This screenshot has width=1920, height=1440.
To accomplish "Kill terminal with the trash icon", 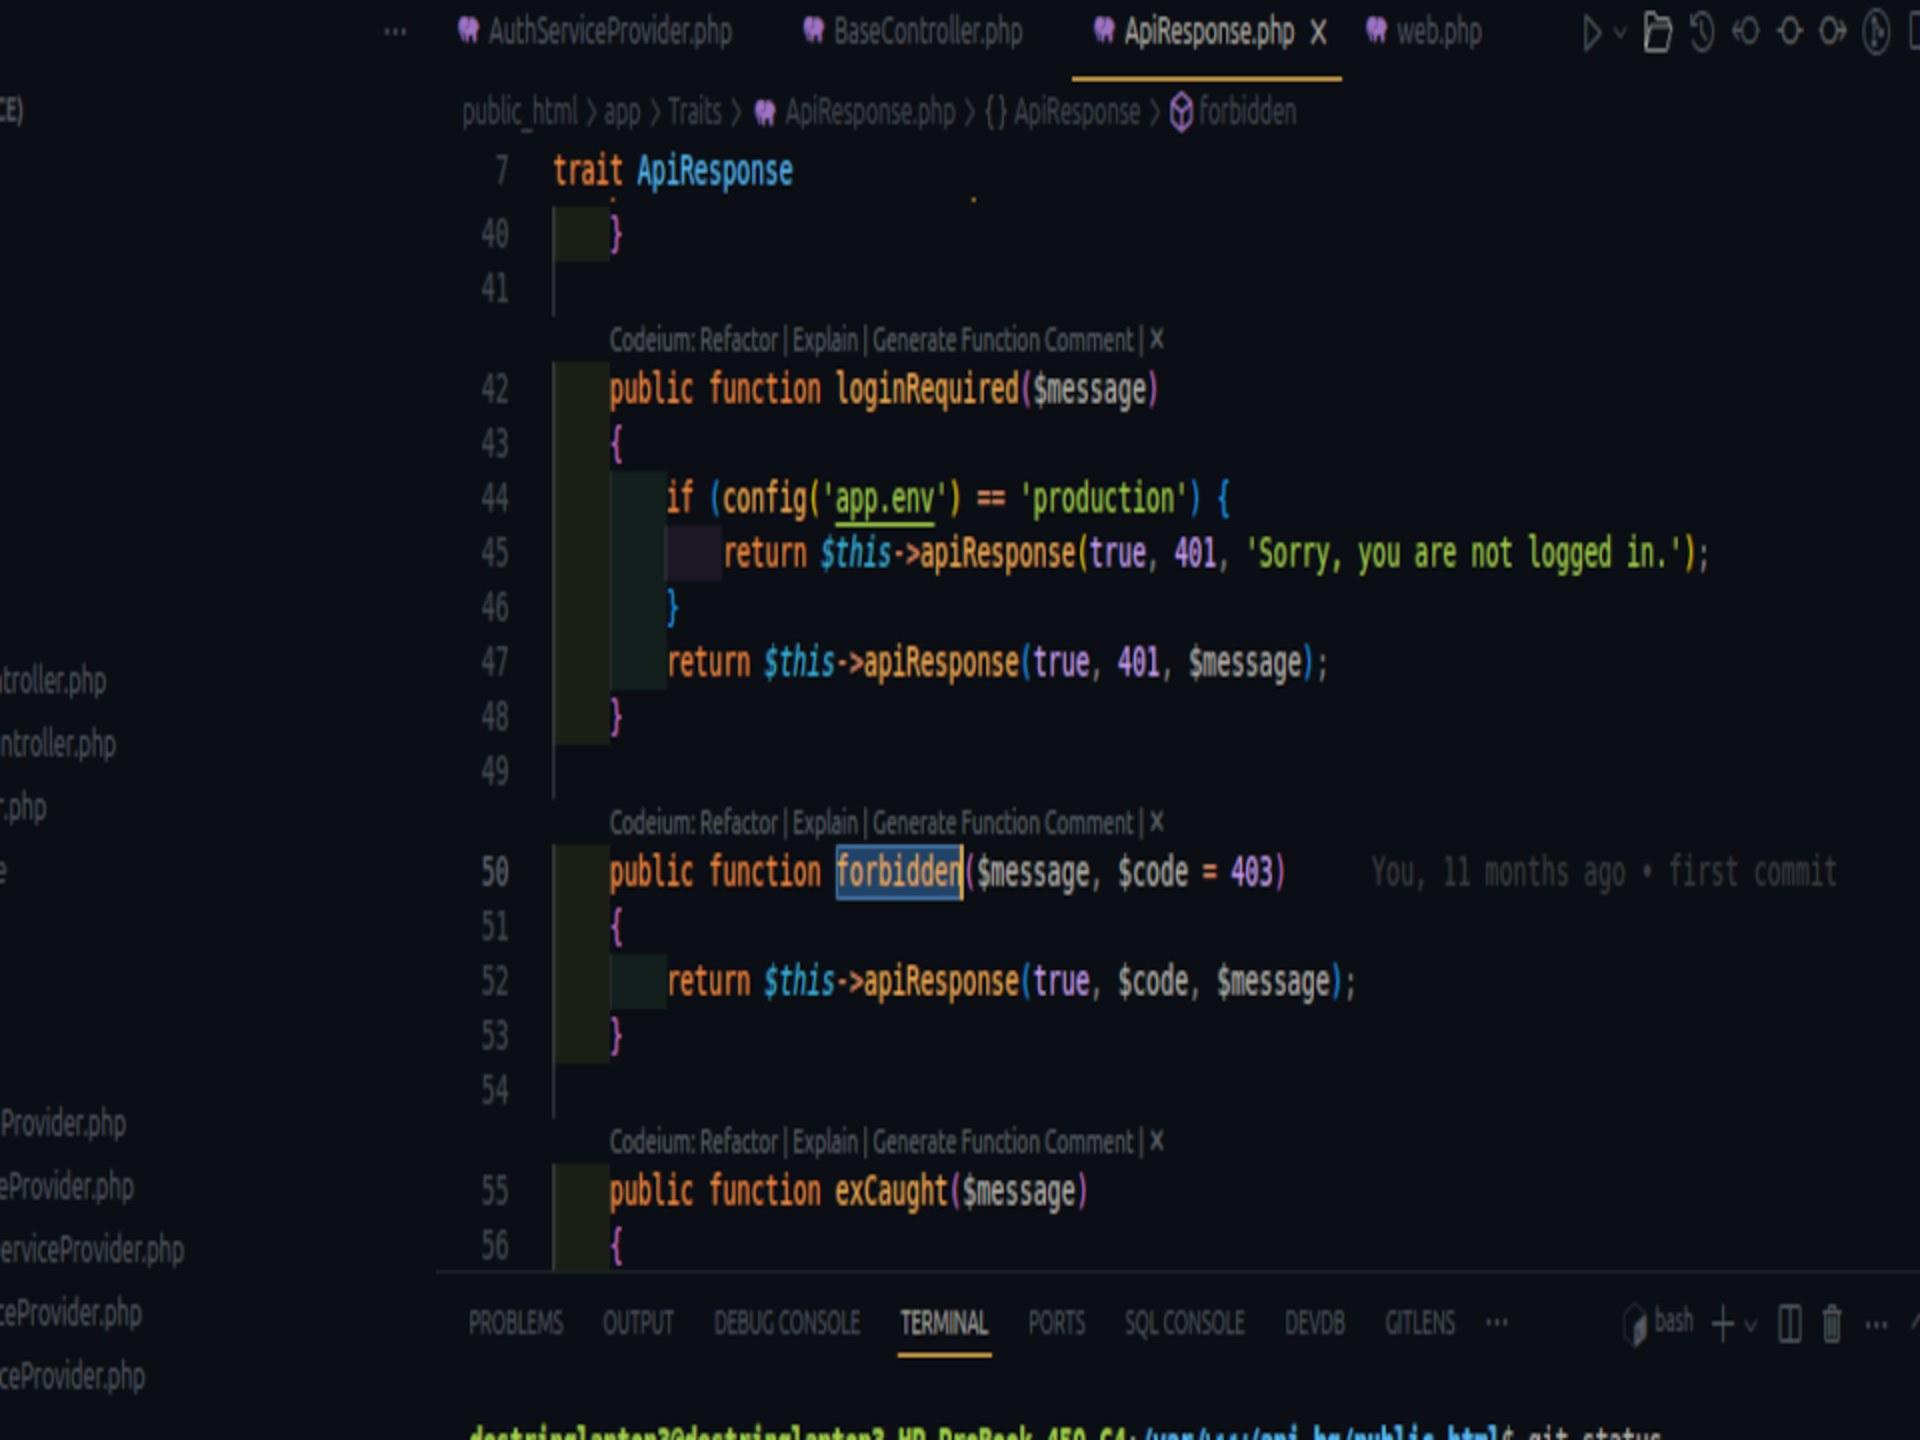I will coord(1832,1325).
